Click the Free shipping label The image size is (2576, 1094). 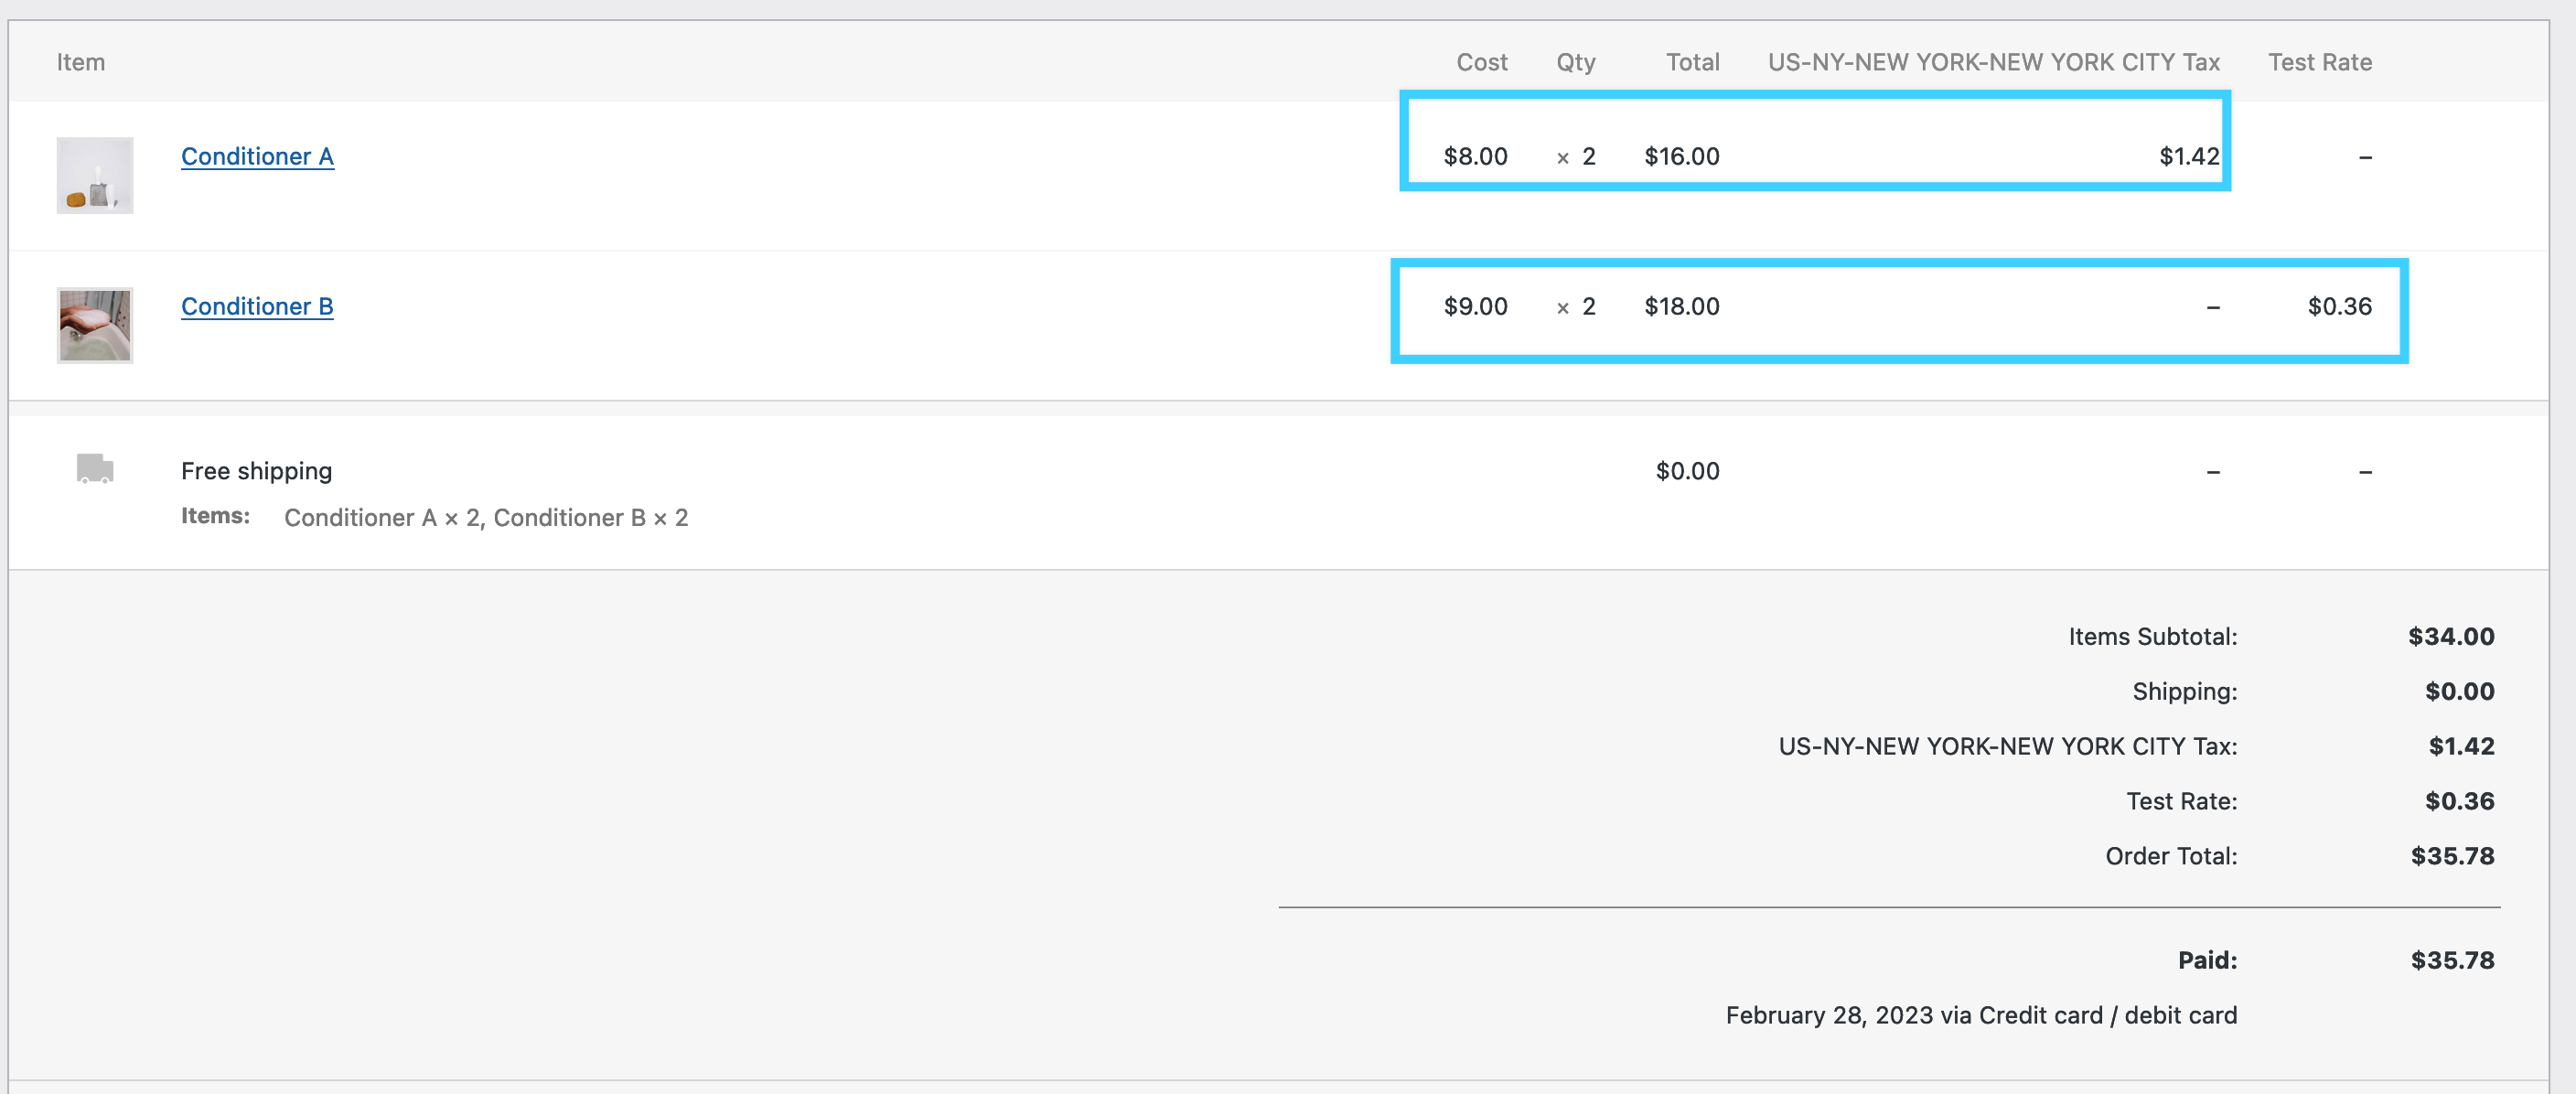click(256, 471)
